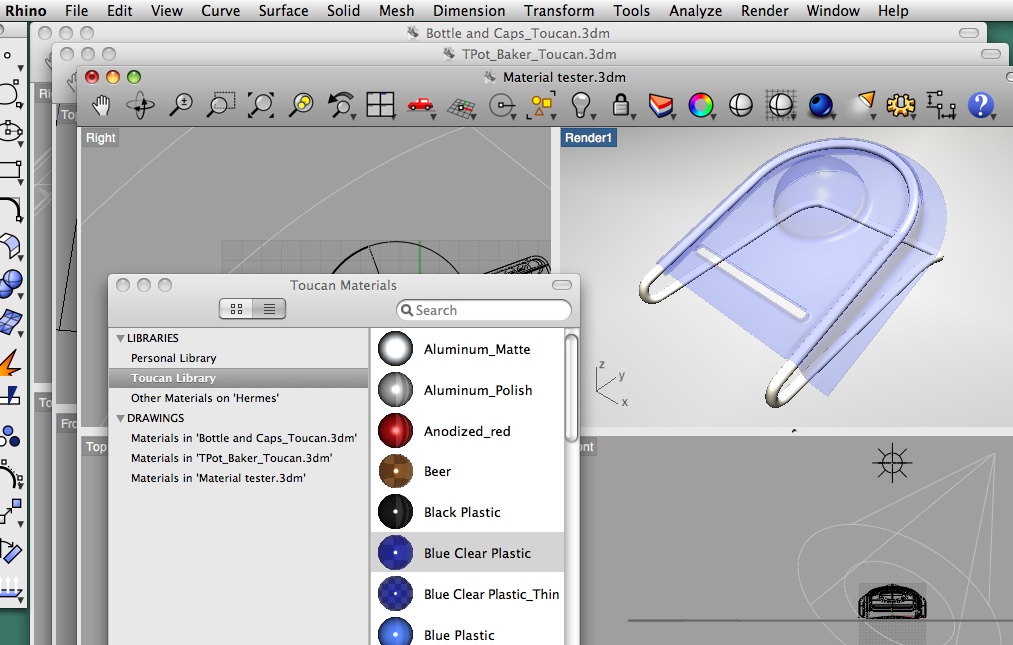Collapse the LIBRARIES section
Image resolution: width=1013 pixels, height=645 pixels.
click(x=121, y=338)
